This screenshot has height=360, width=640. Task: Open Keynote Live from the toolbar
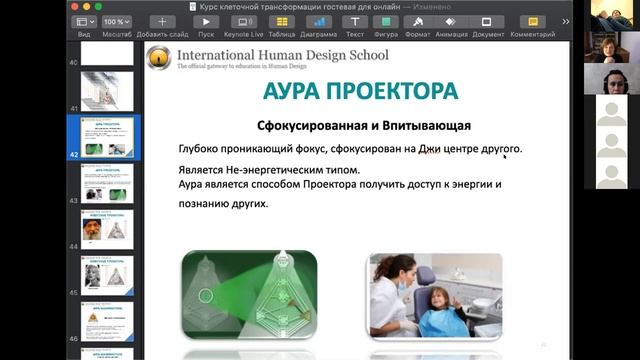point(244,22)
